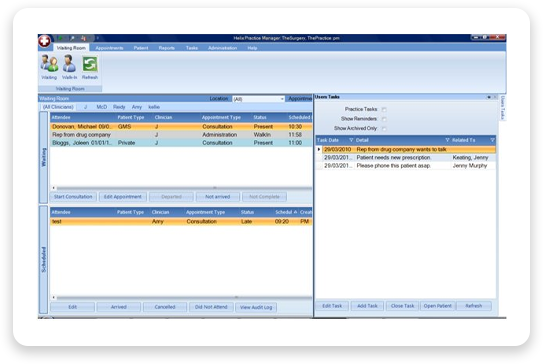Viewport: 543px width, 364px height.
Task: Click the red cross application logo button
Action: pos(44,41)
